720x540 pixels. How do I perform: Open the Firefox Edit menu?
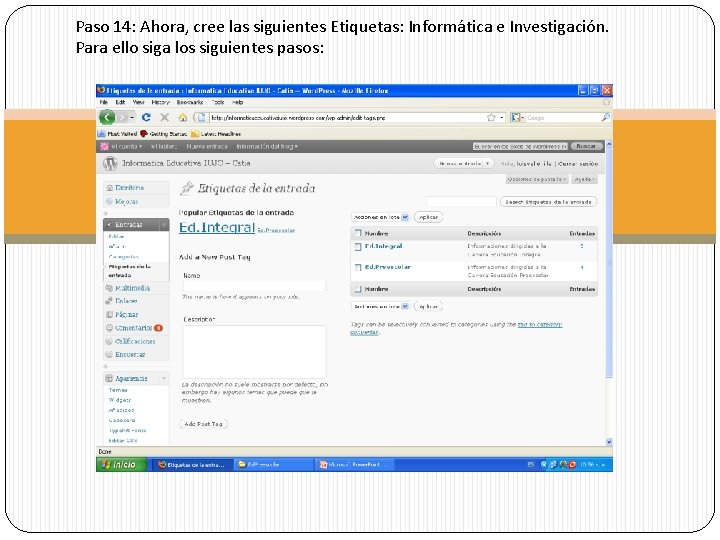120,102
